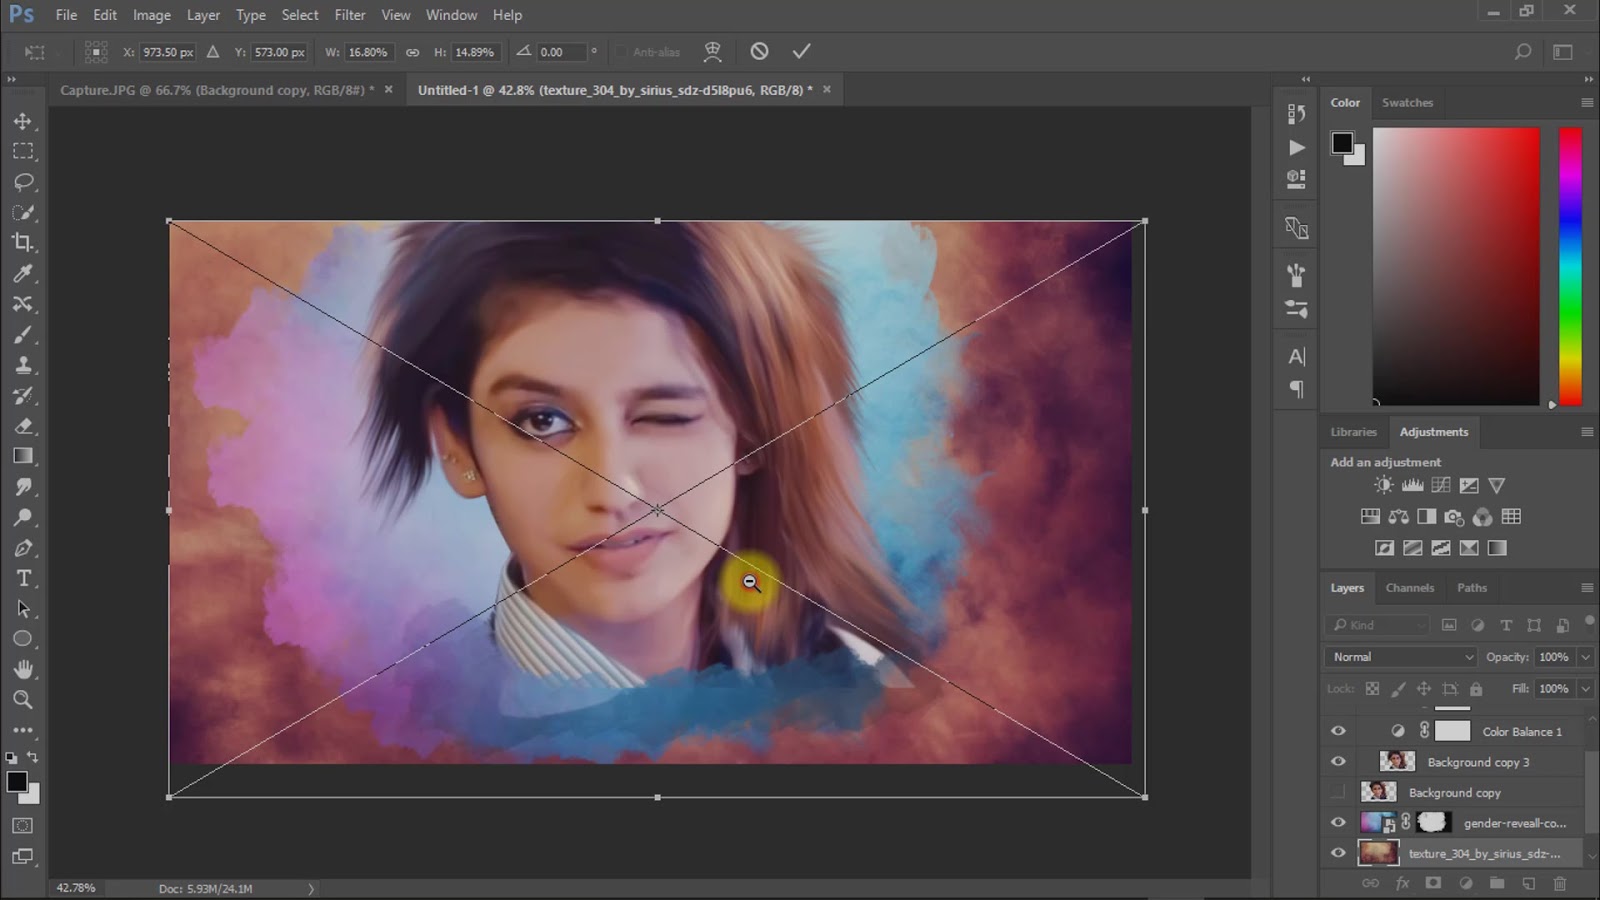1600x900 pixels.
Task: Select the Crop tool
Action: click(24, 243)
